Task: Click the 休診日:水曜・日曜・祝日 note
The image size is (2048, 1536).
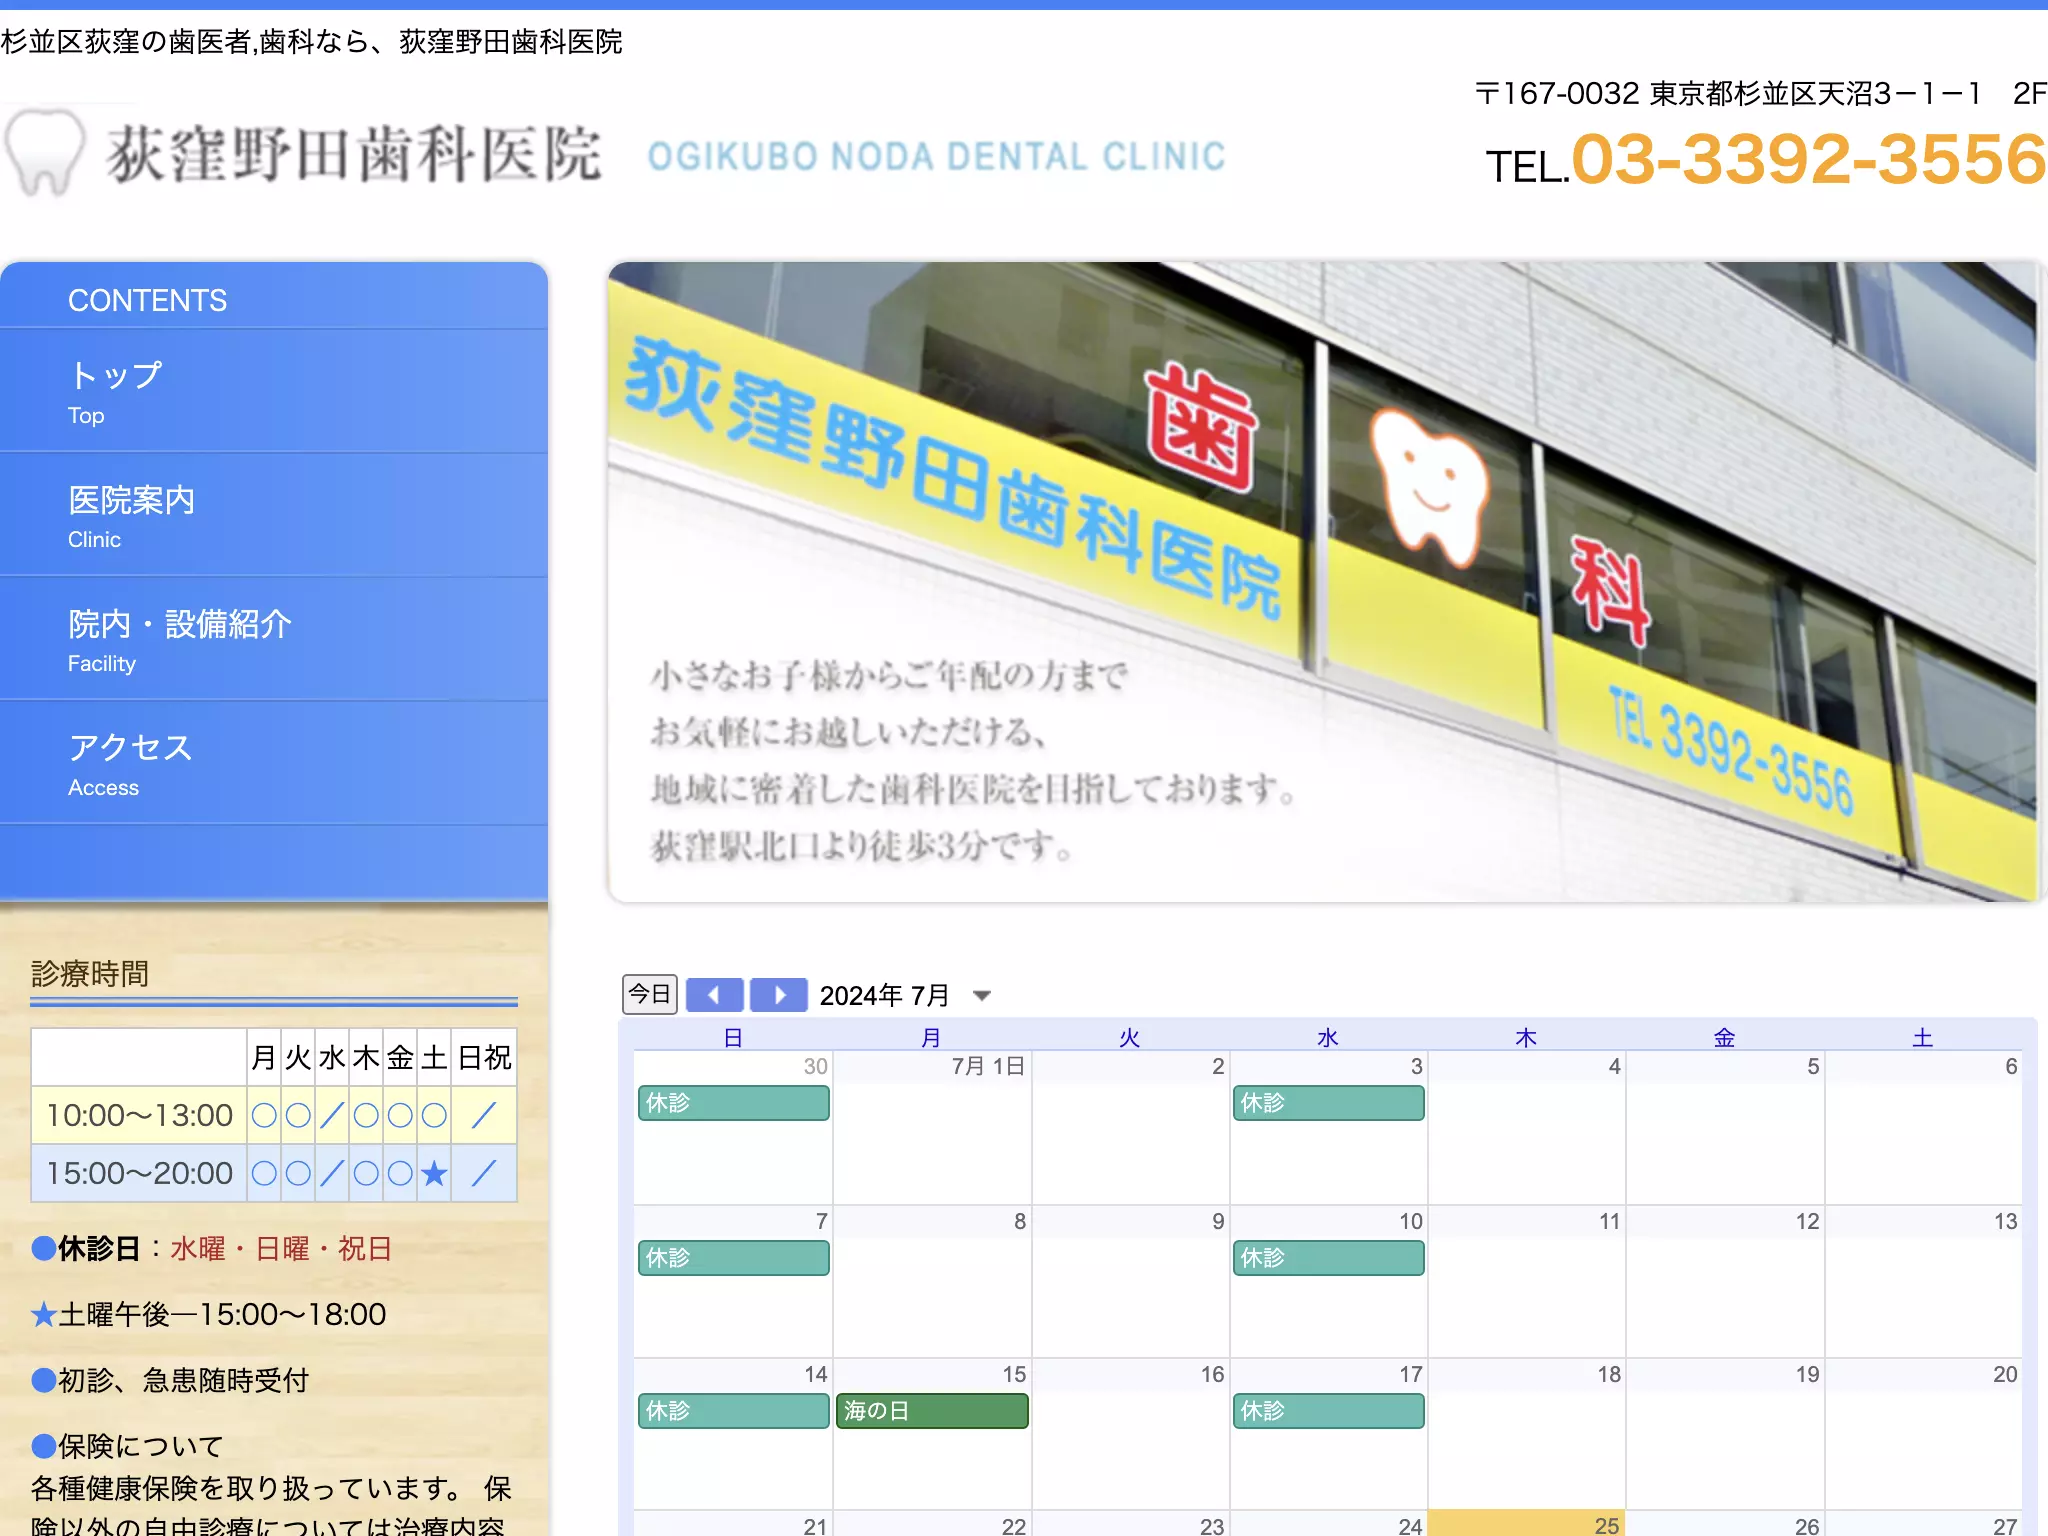Action: coord(211,1249)
